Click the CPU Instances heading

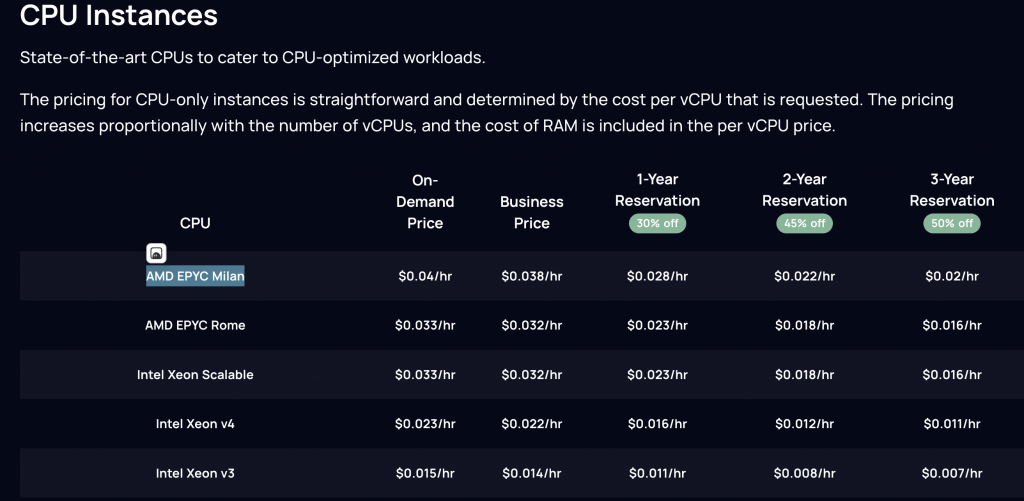pyautogui.click(x=119, y=15)
